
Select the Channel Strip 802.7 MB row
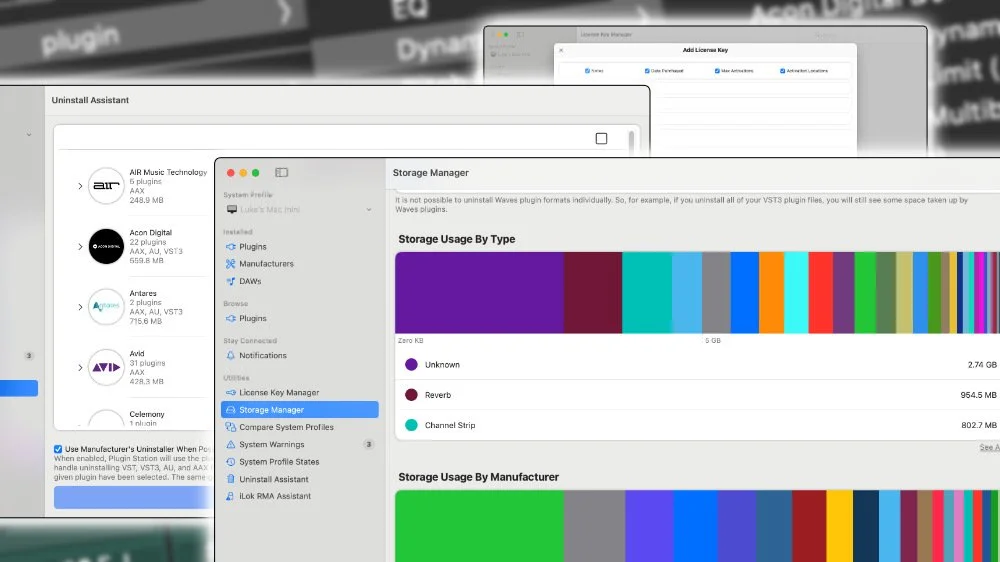point(698,425)
